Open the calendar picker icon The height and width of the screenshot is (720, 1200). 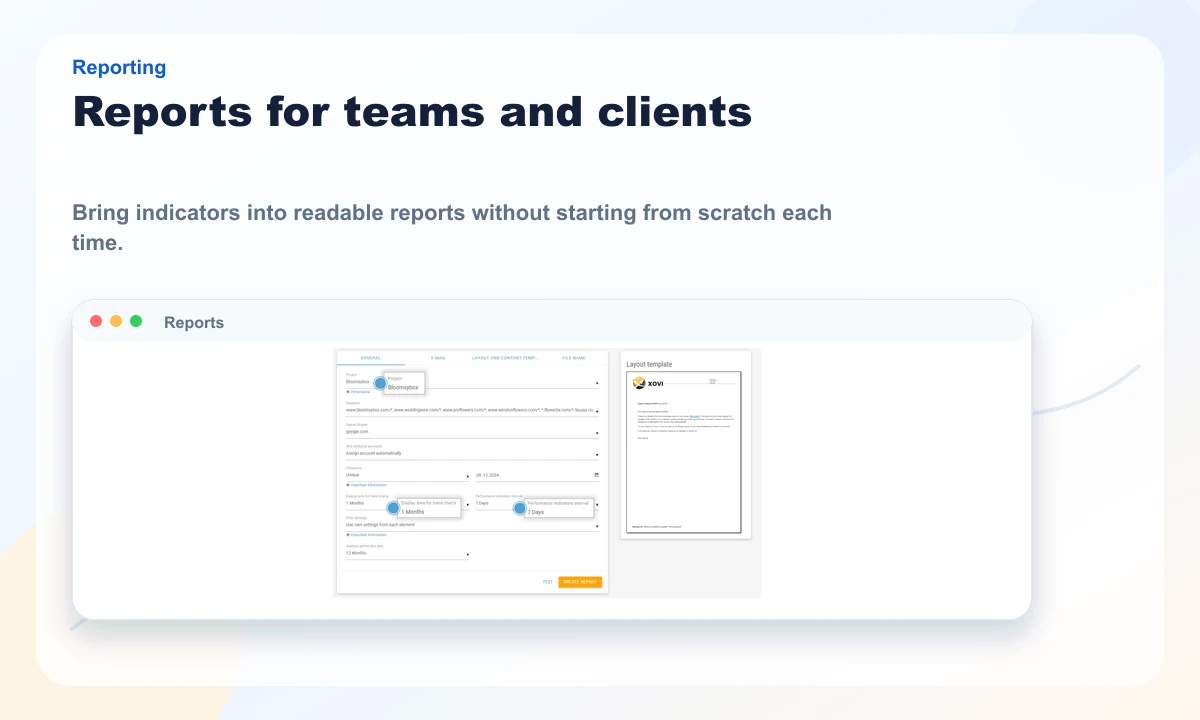(x=596, y=476)
